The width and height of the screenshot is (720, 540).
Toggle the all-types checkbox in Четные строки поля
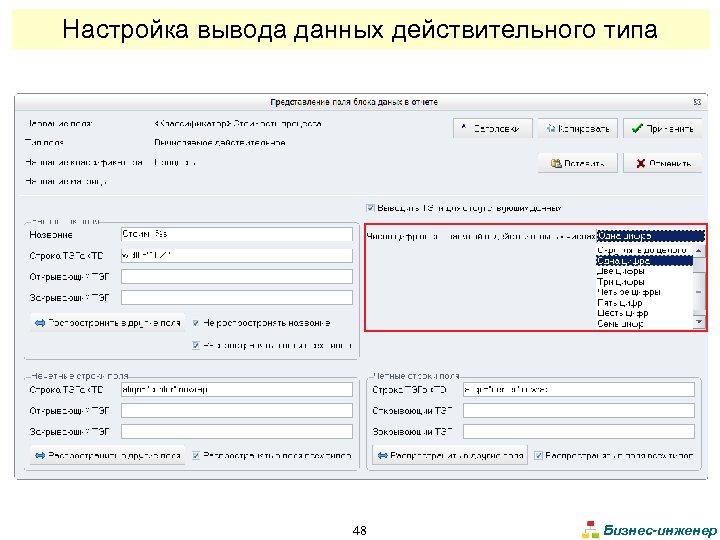click(x=538, y=456)
